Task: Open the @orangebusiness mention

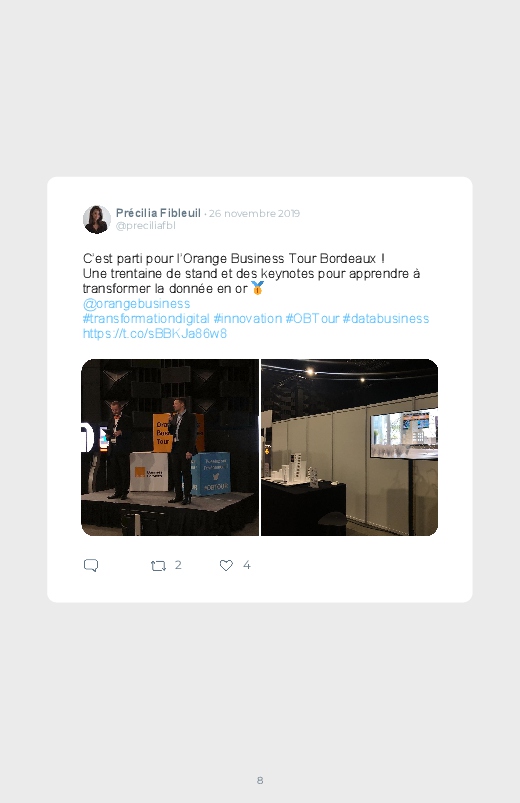Action: click(x=136, y=304)
